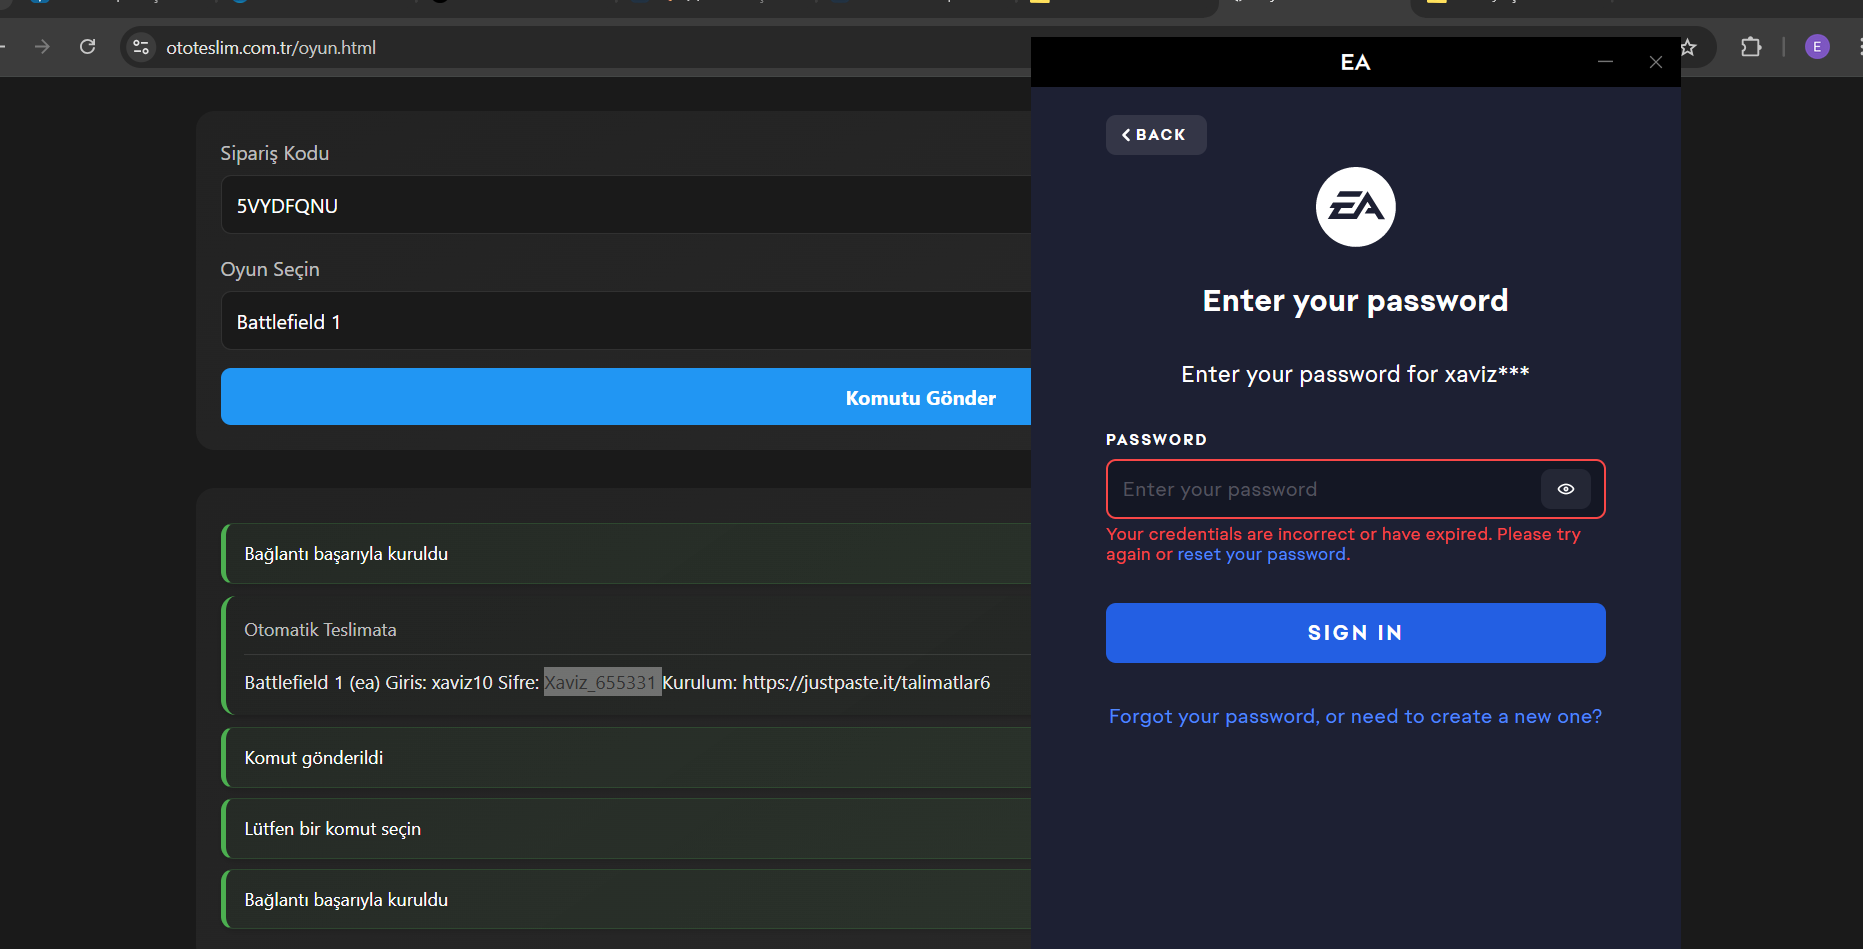The height and width of the screenshot is (949, 1863).
Task: Follow the 'reset your password' link
Action: (x=1261, y=555)
